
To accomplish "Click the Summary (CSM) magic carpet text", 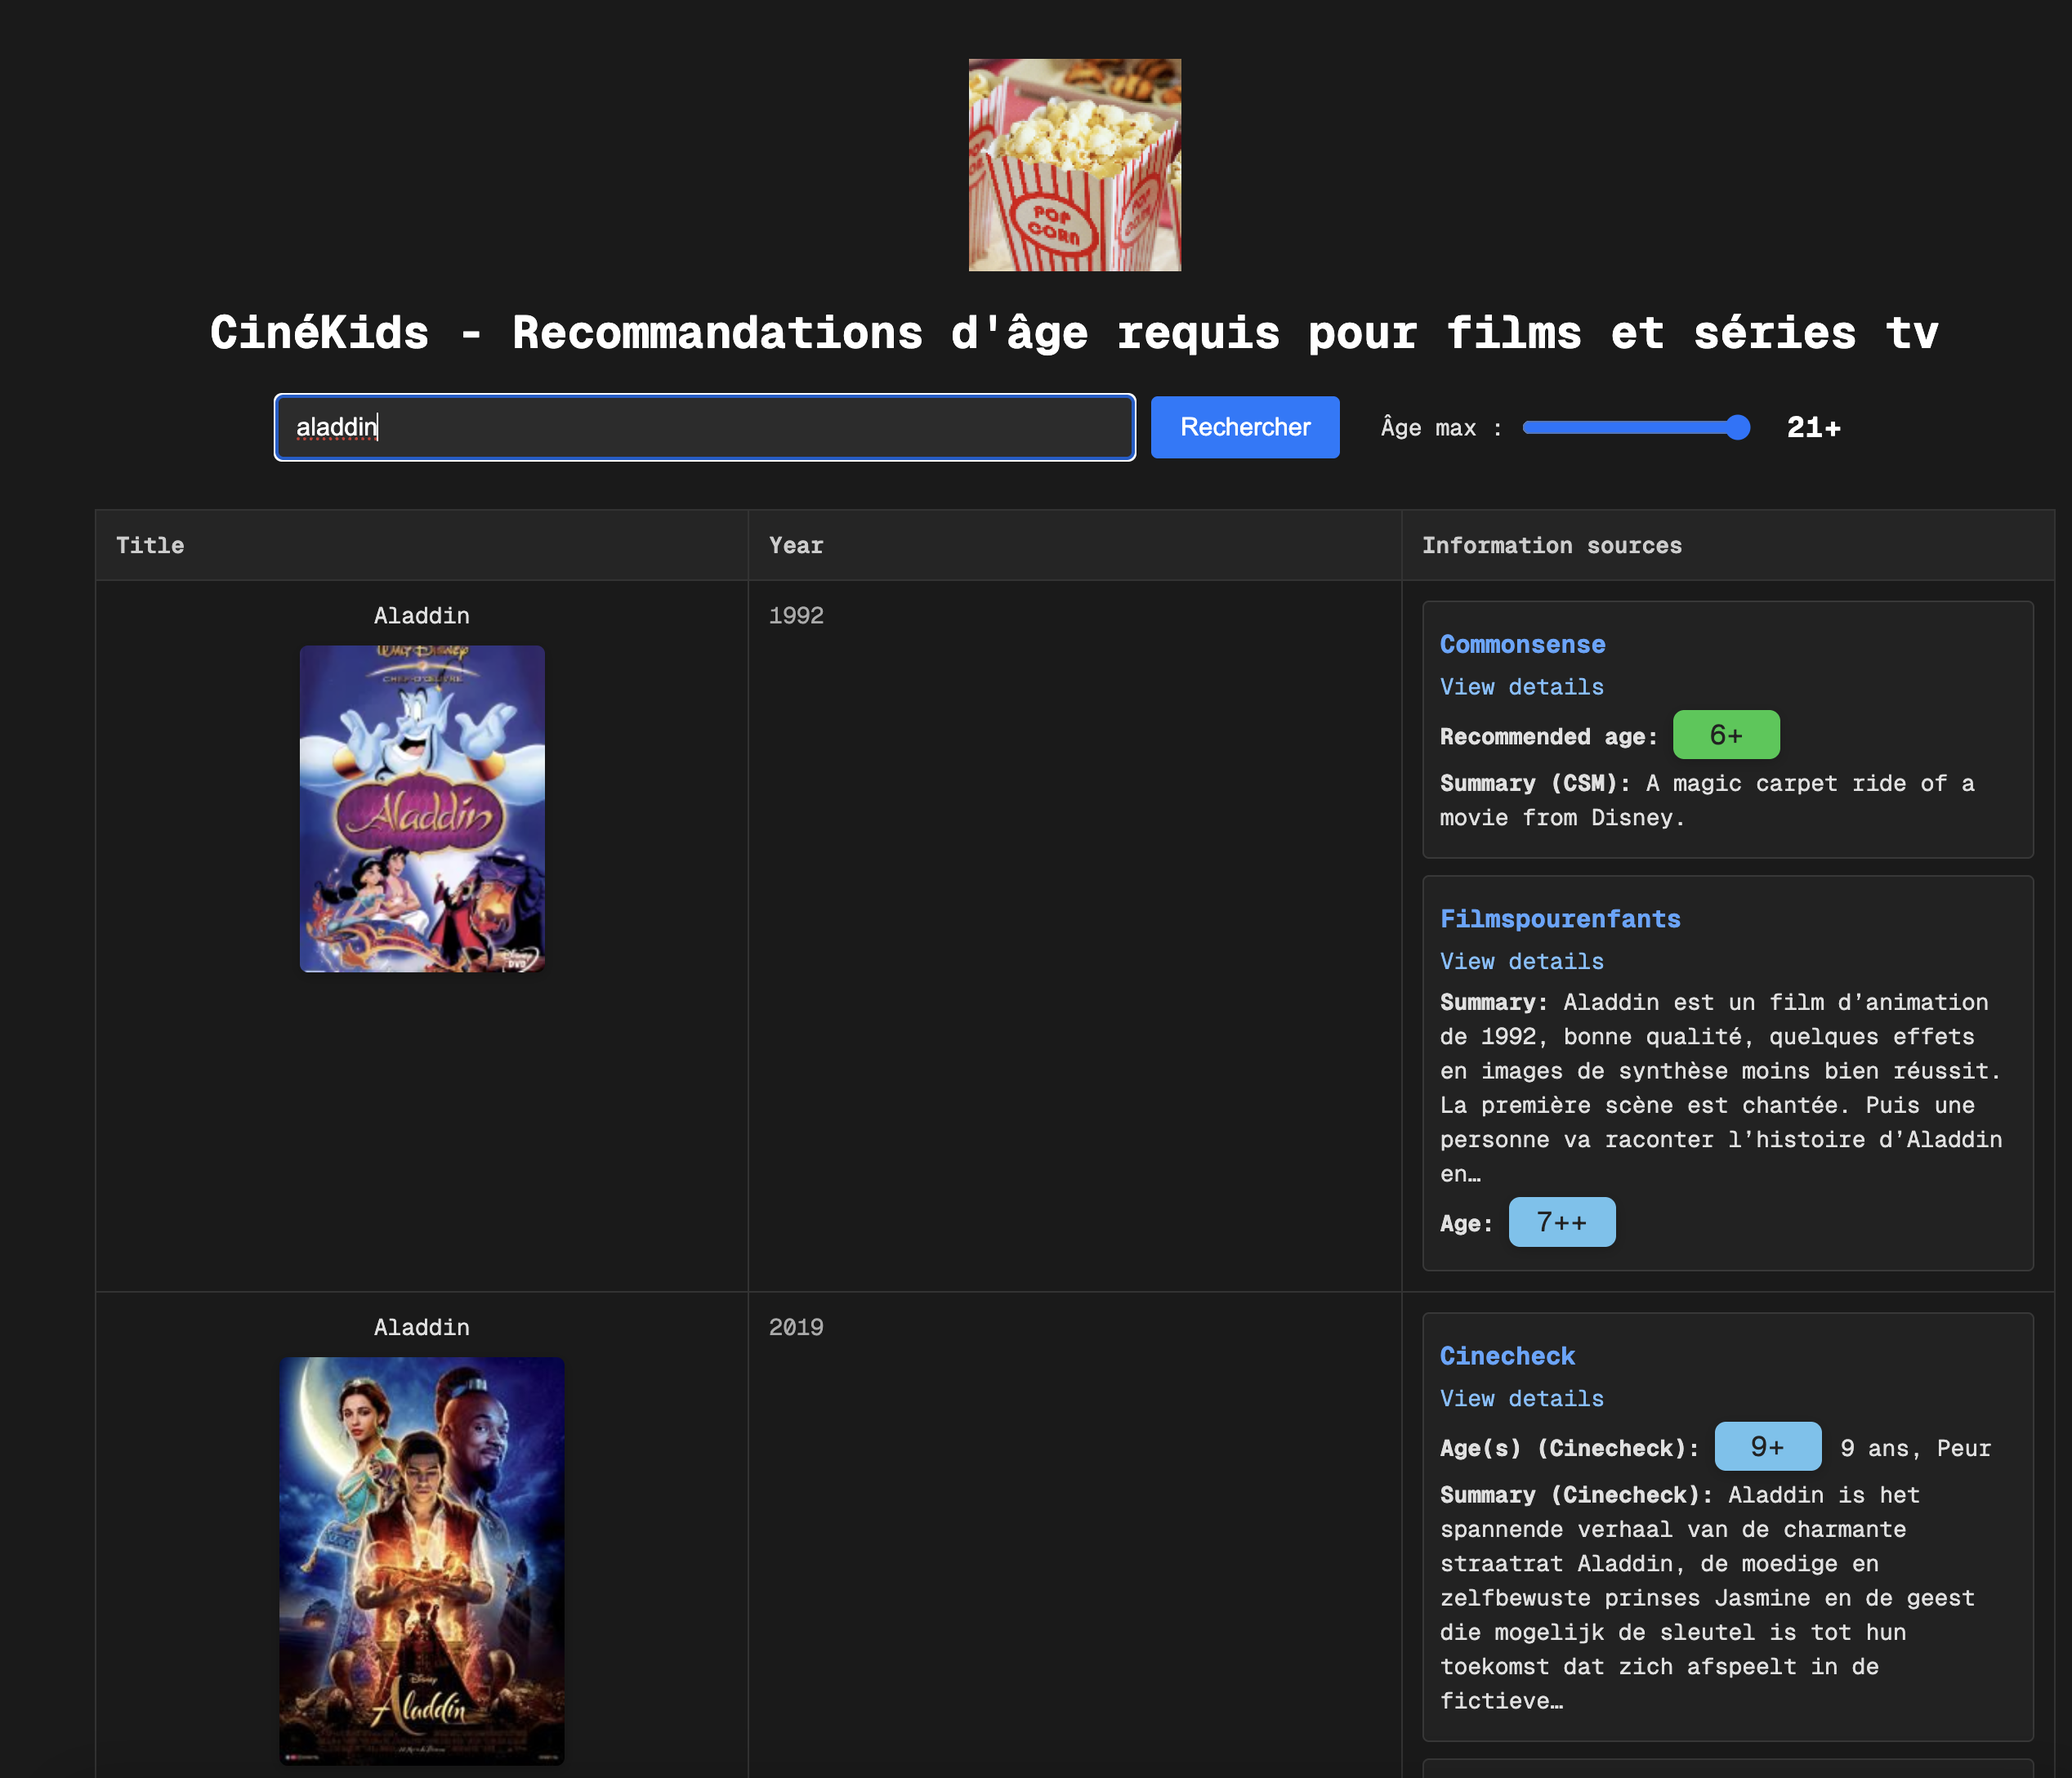I will [x=1707, y=801].
